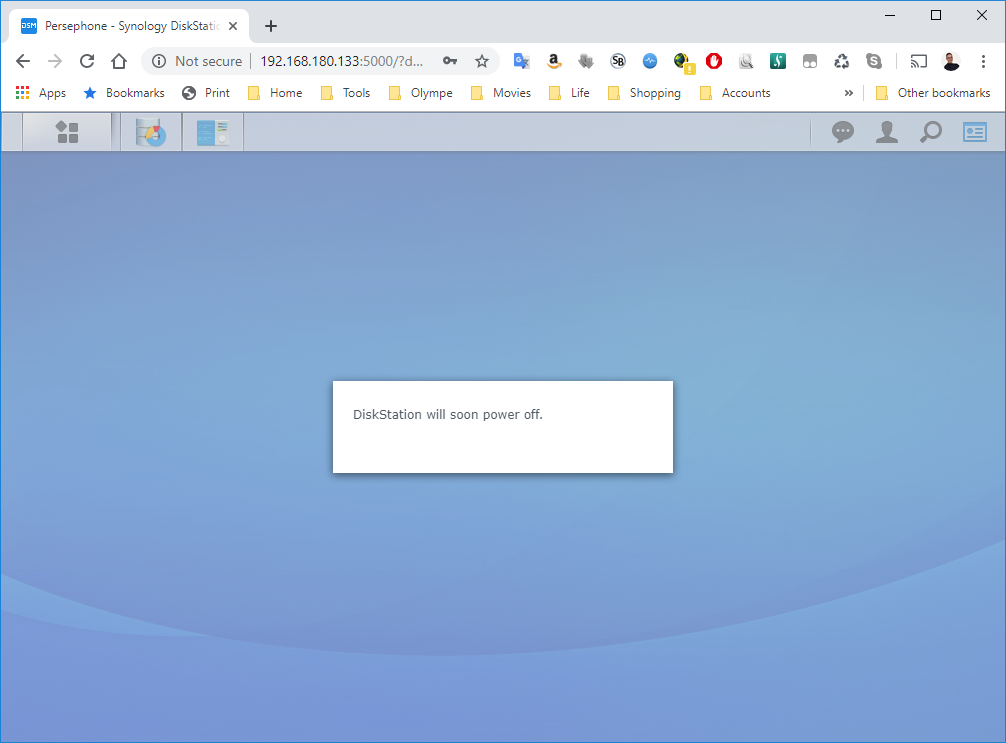Open the Movies bookmarks folder

tap(501, 93)
